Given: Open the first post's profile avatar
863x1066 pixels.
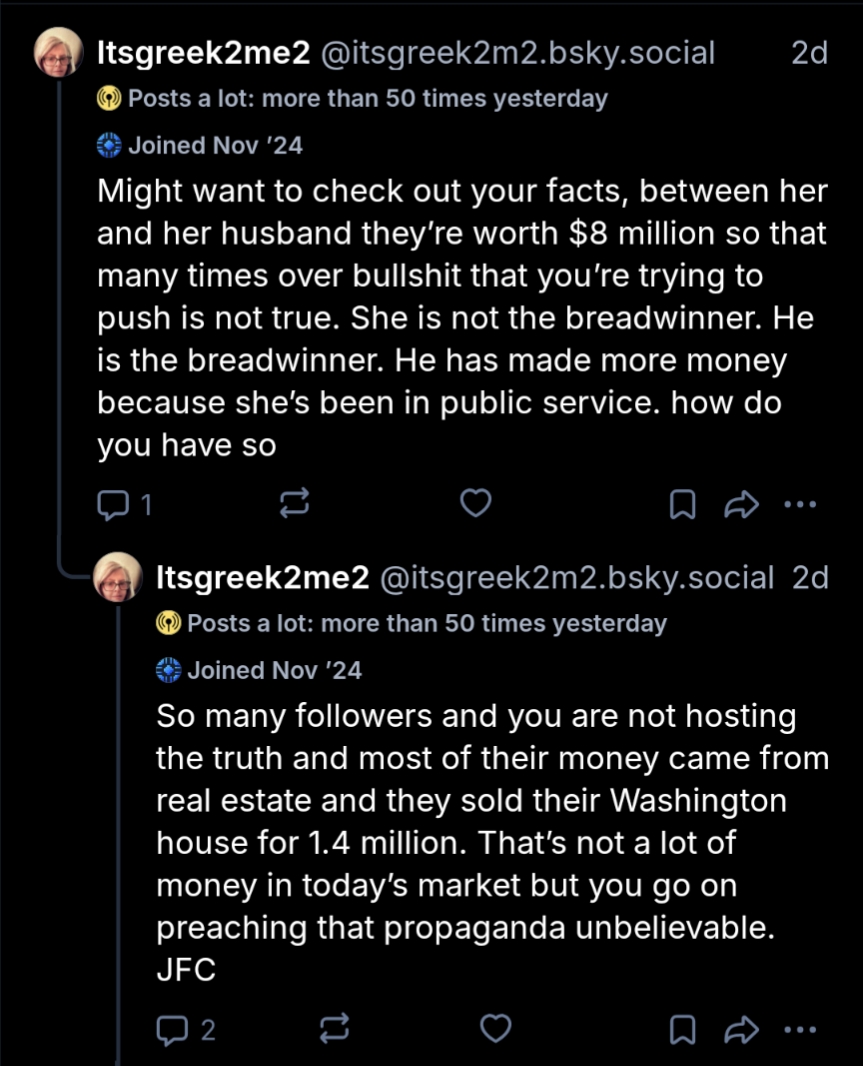Looking at the screenshot, I should [59, 54].
